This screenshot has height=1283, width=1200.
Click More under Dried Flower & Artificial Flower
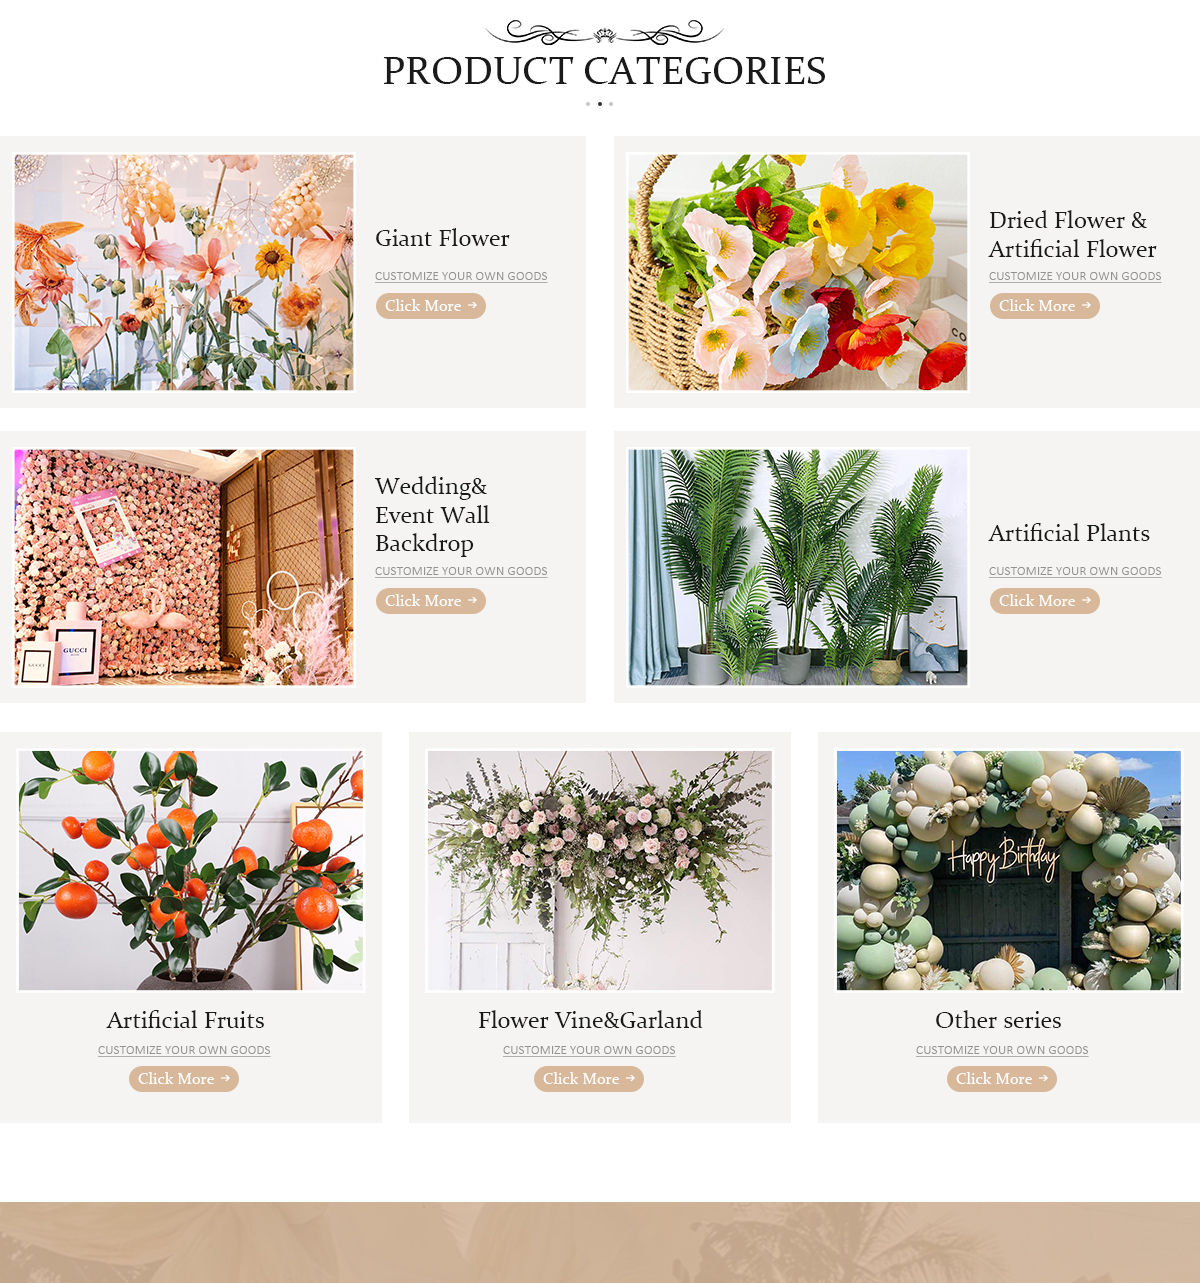1045,306
